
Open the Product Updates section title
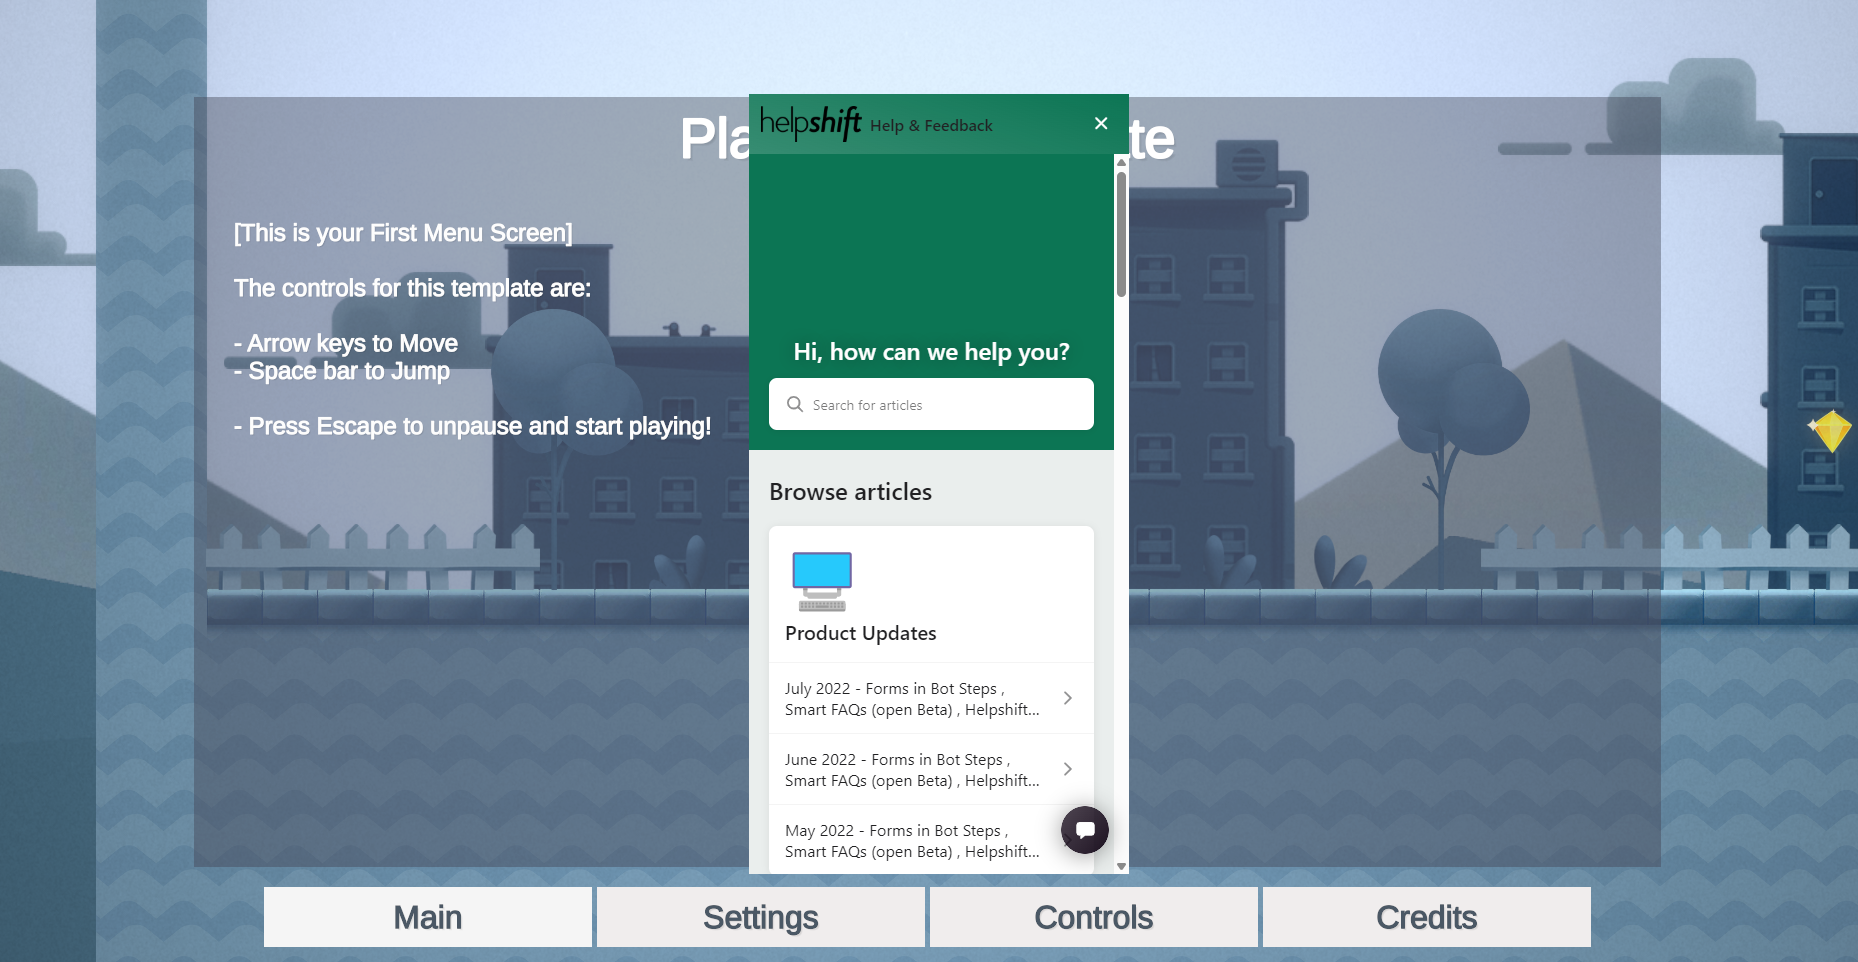point(860,633)
